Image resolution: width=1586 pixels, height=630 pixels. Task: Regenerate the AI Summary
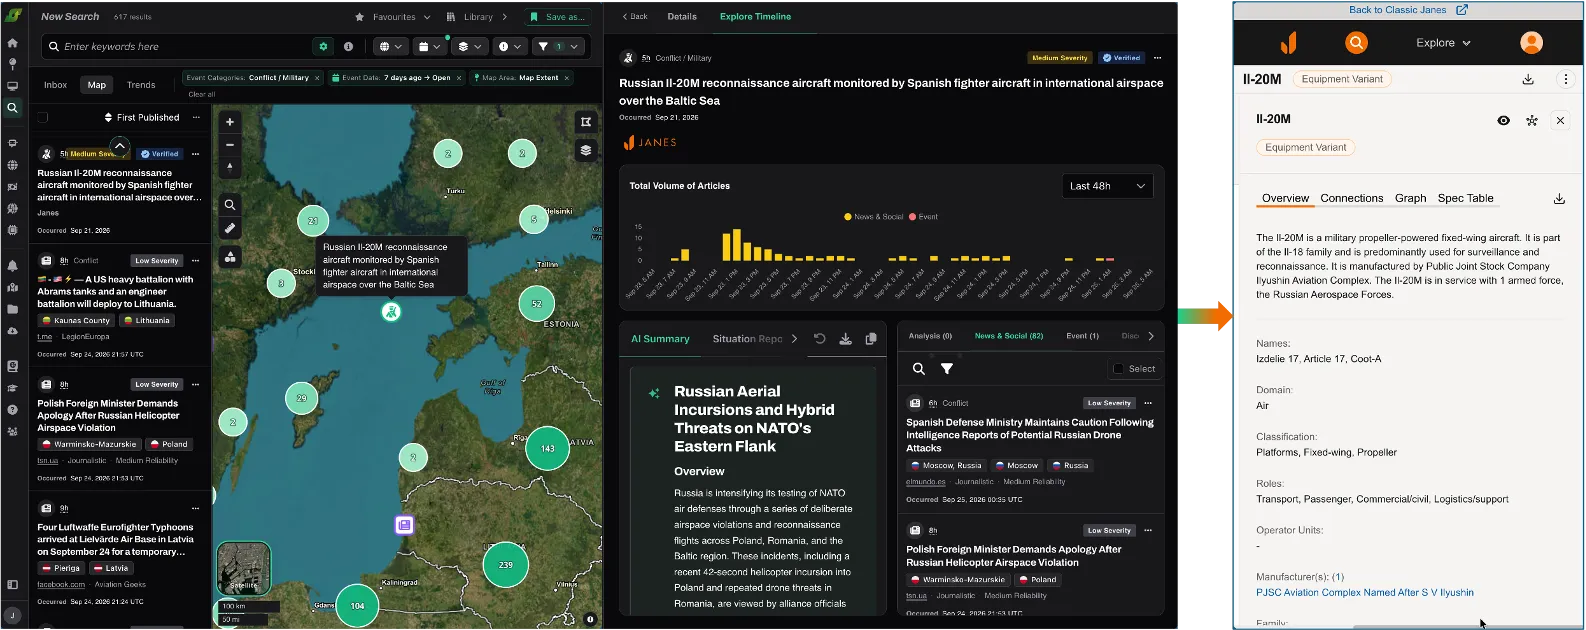point(819,339)
